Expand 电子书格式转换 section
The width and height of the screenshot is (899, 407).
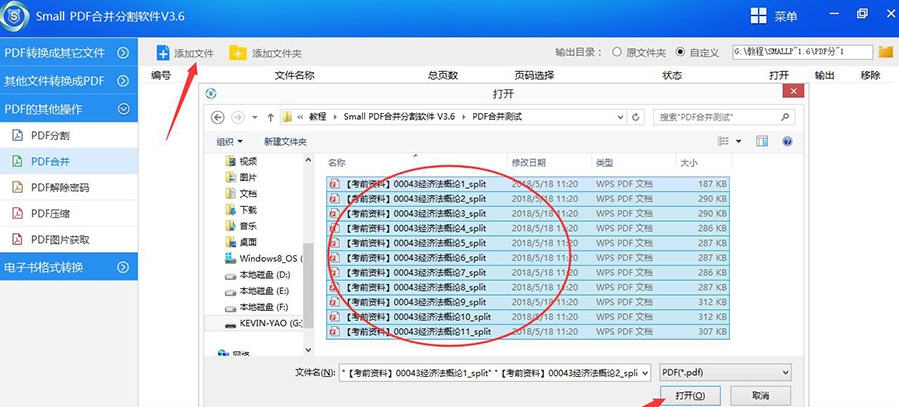123,267
